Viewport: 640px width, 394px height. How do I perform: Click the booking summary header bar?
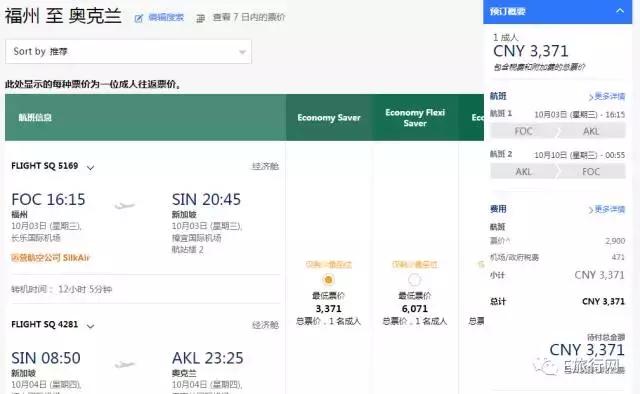(x=558, y=11)
